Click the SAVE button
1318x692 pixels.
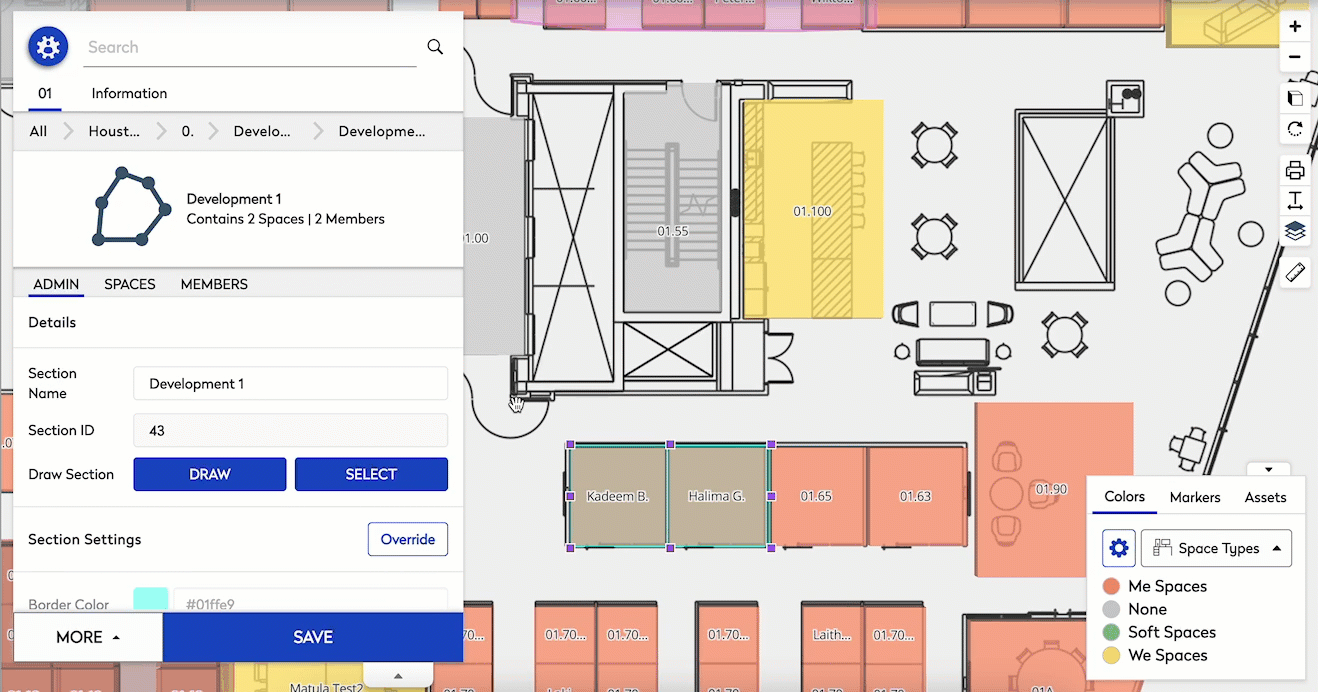click(x=313, y=637)
